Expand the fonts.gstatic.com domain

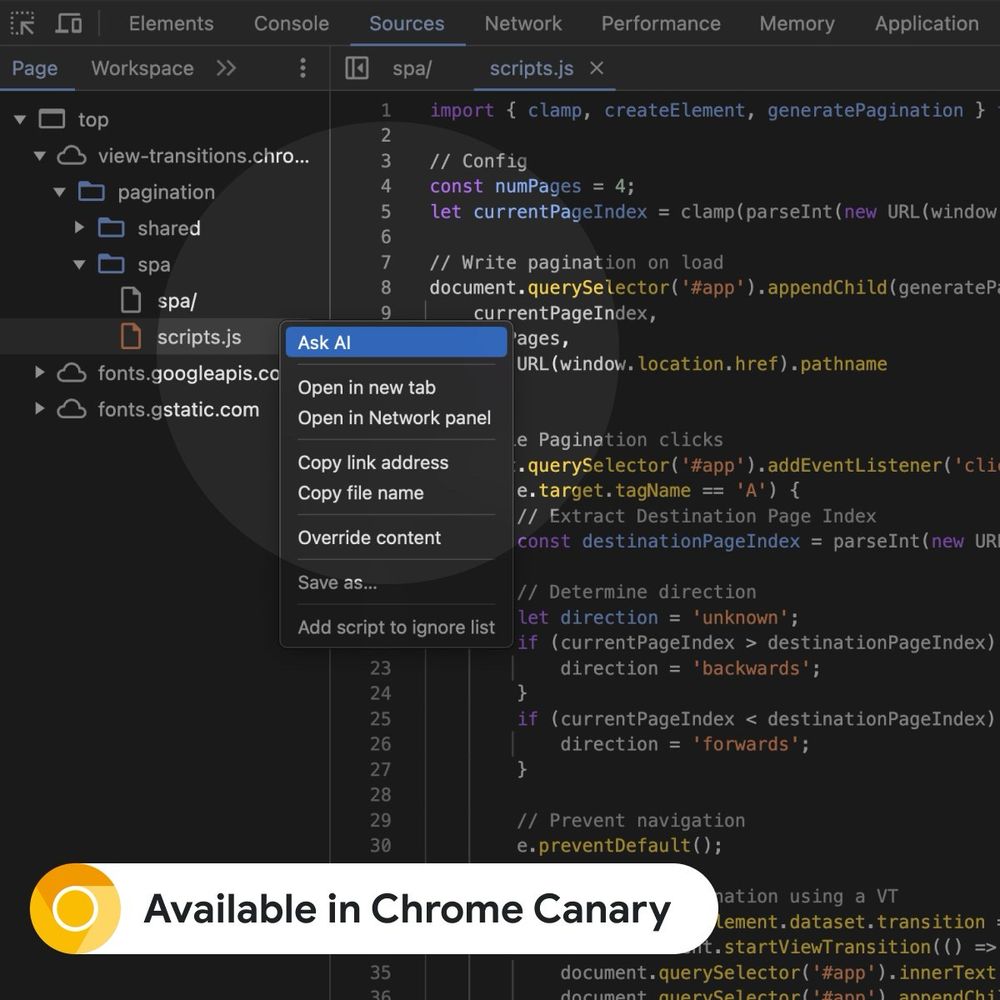40,409
